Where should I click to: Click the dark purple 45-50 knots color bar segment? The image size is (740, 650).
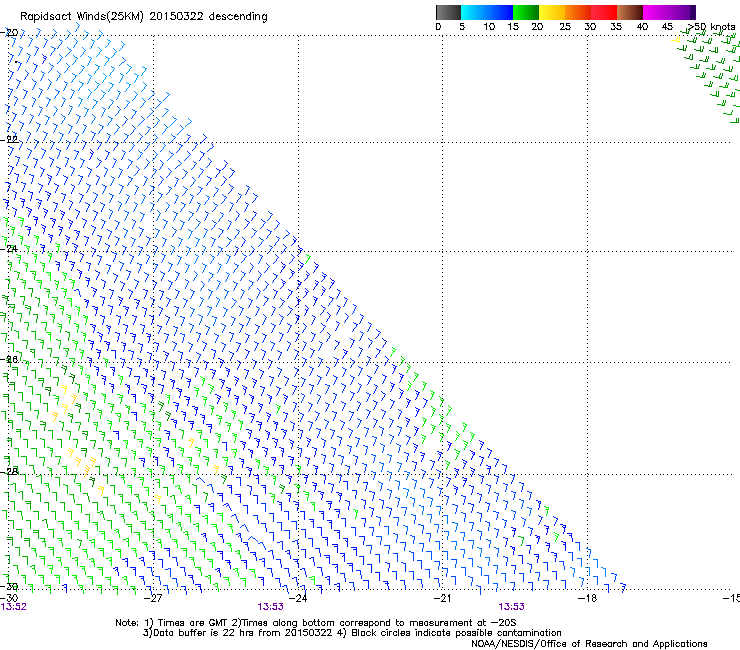point(682,12)
